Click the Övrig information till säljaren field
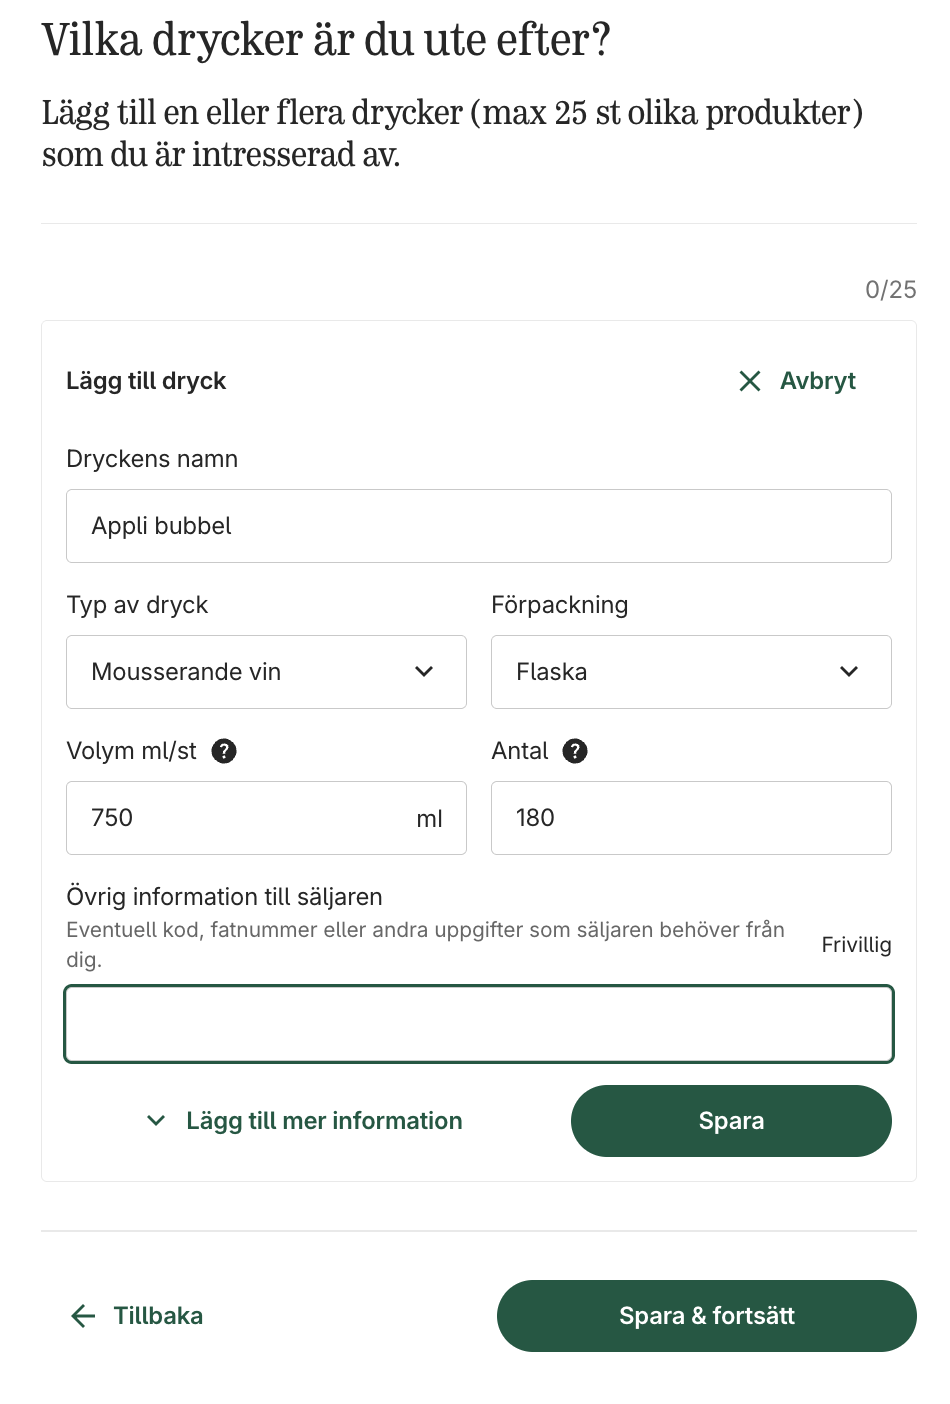The height and width of the screenshot is (1404, 950). [478, 1024]
